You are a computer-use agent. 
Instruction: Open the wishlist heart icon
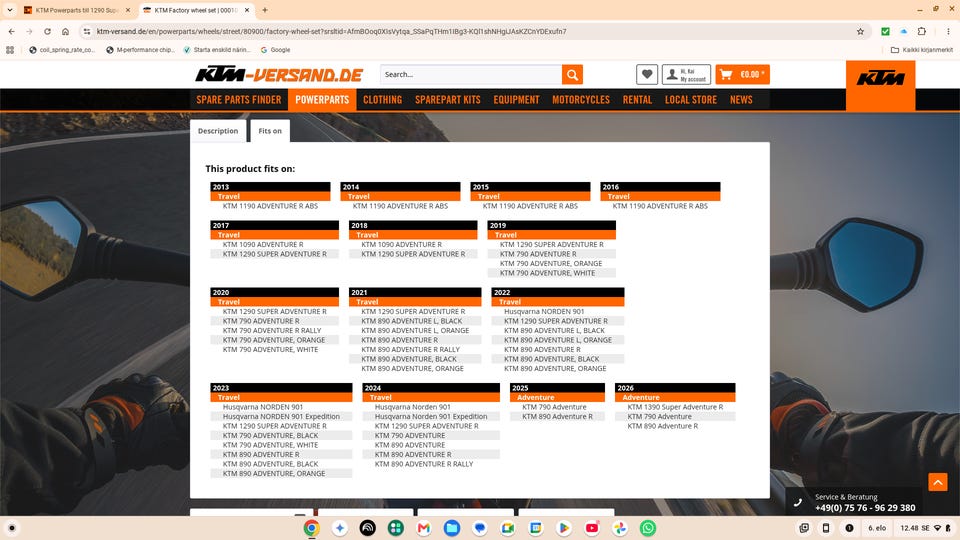click(x=647, y=75)
